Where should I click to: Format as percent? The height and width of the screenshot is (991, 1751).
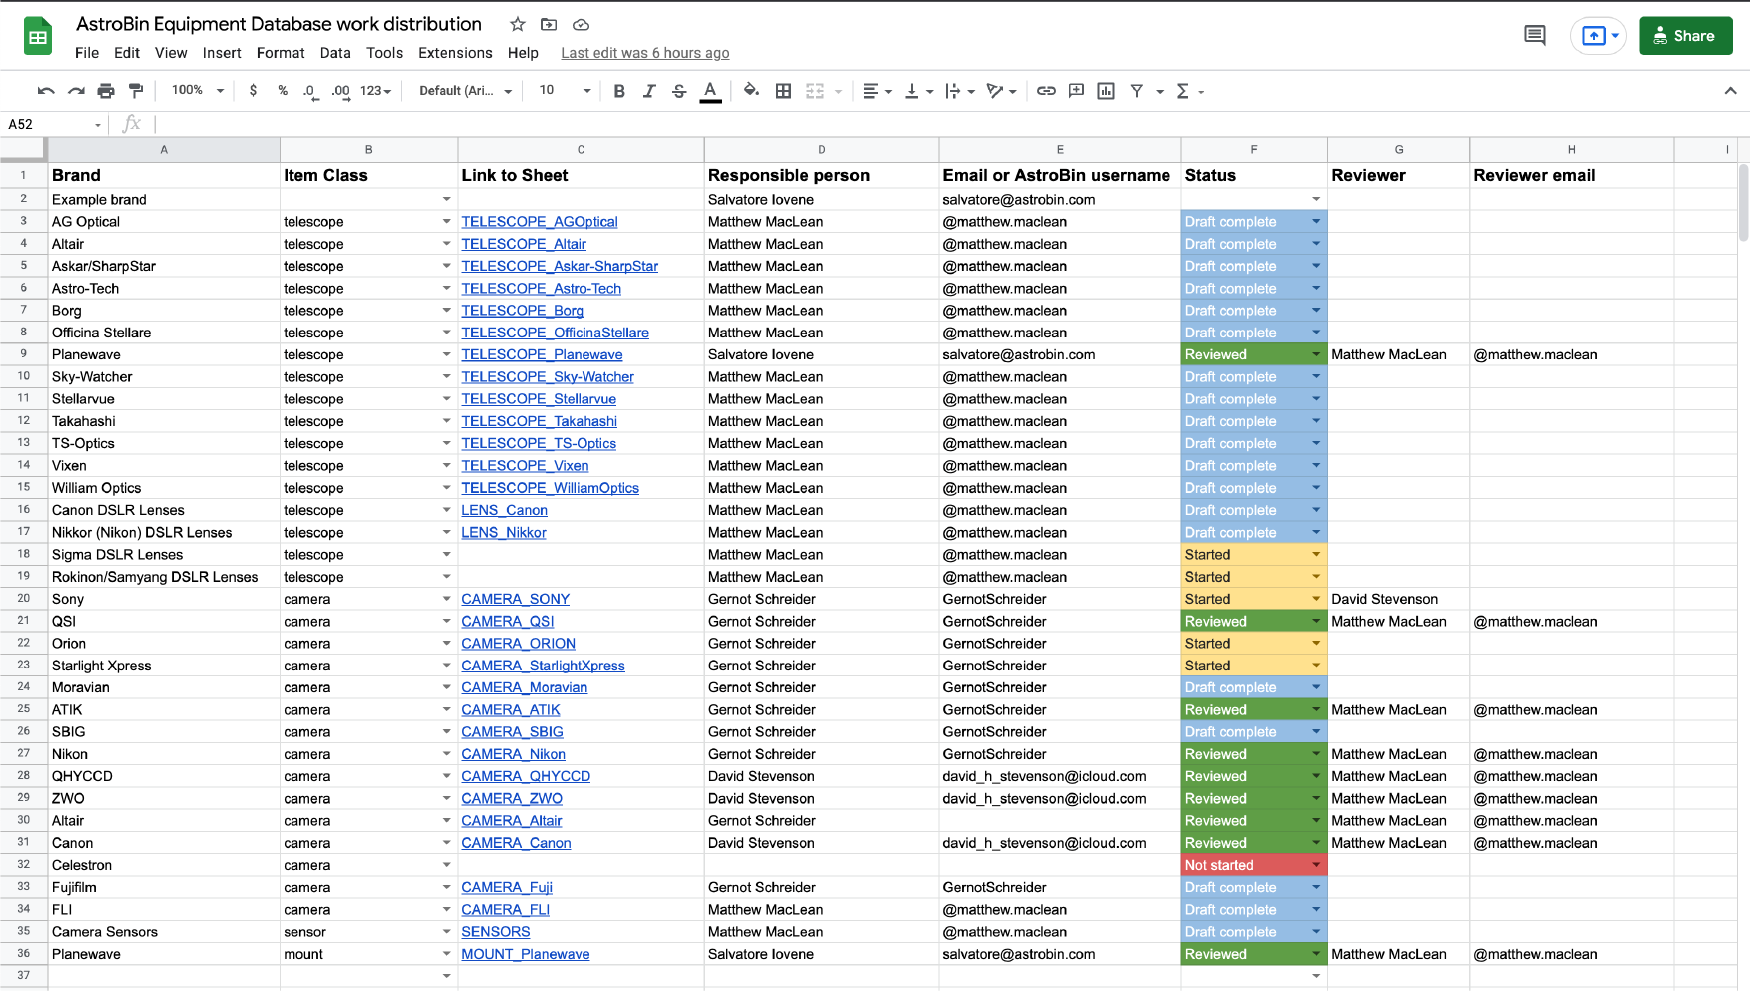pyautogui.click(x=281, y=90)
